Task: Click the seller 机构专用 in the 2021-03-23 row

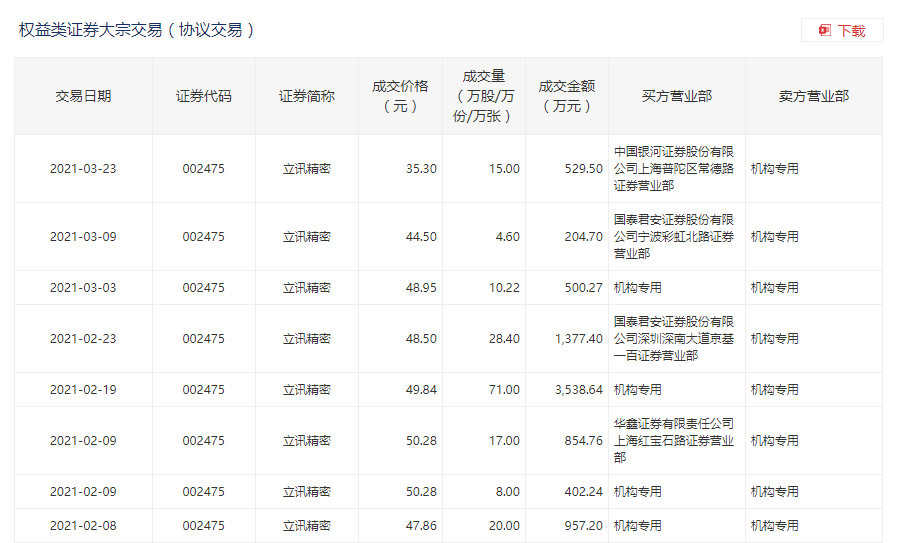Action: pos(775,169)
